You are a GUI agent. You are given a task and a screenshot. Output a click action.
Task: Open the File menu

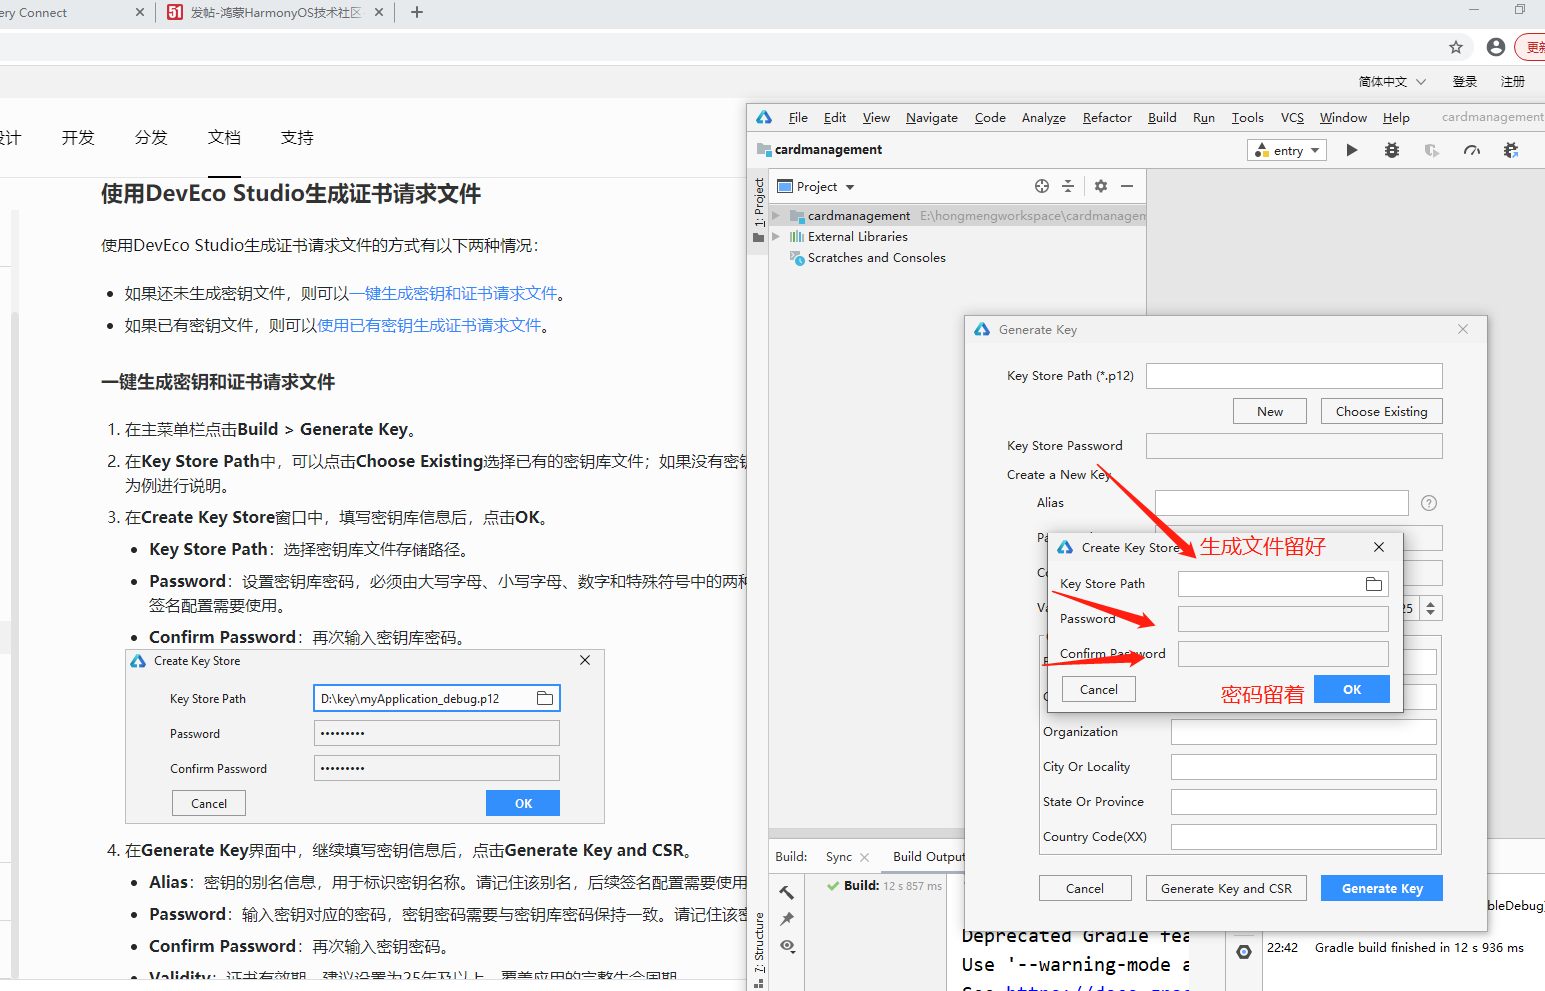(x=798, y=117)
